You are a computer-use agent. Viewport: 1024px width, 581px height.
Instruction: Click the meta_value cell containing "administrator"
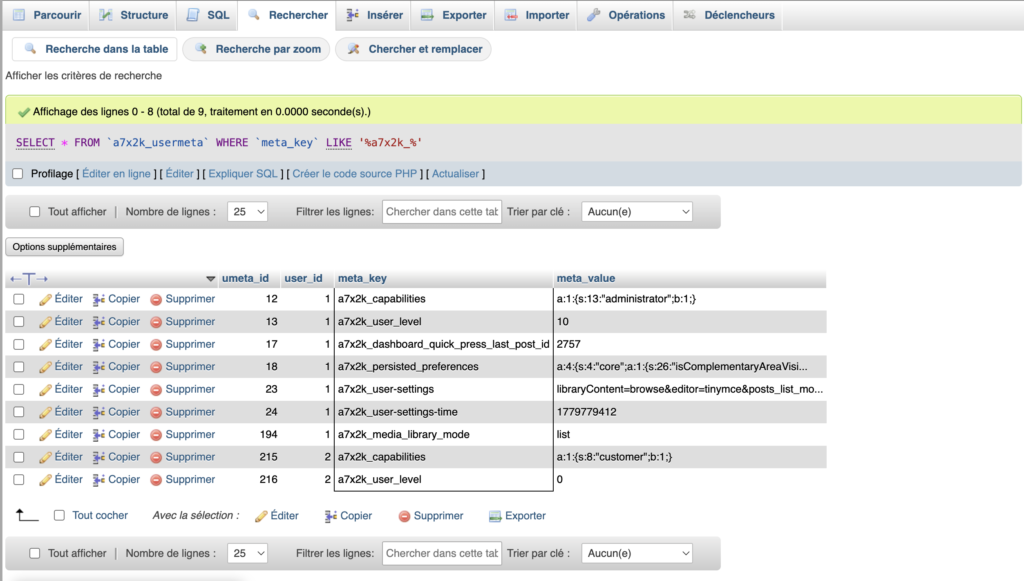click(x=690, y=299)
